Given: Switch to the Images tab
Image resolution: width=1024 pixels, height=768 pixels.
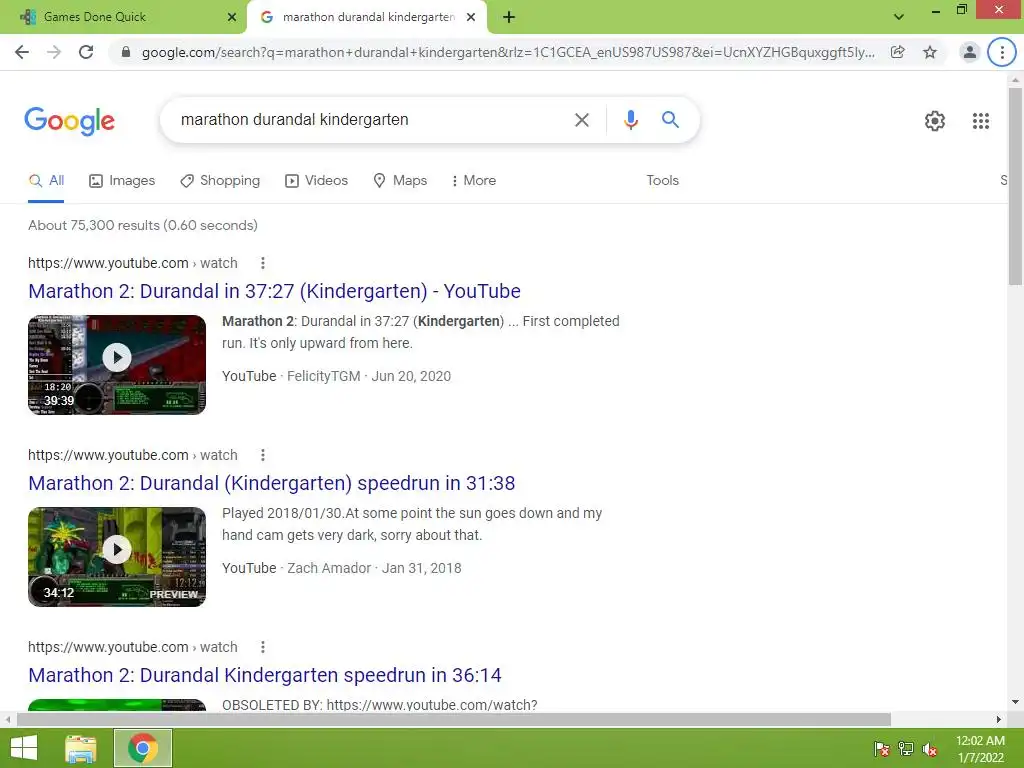Looking at the screenshot, I should pyautogui.click(x=122, y=181).
